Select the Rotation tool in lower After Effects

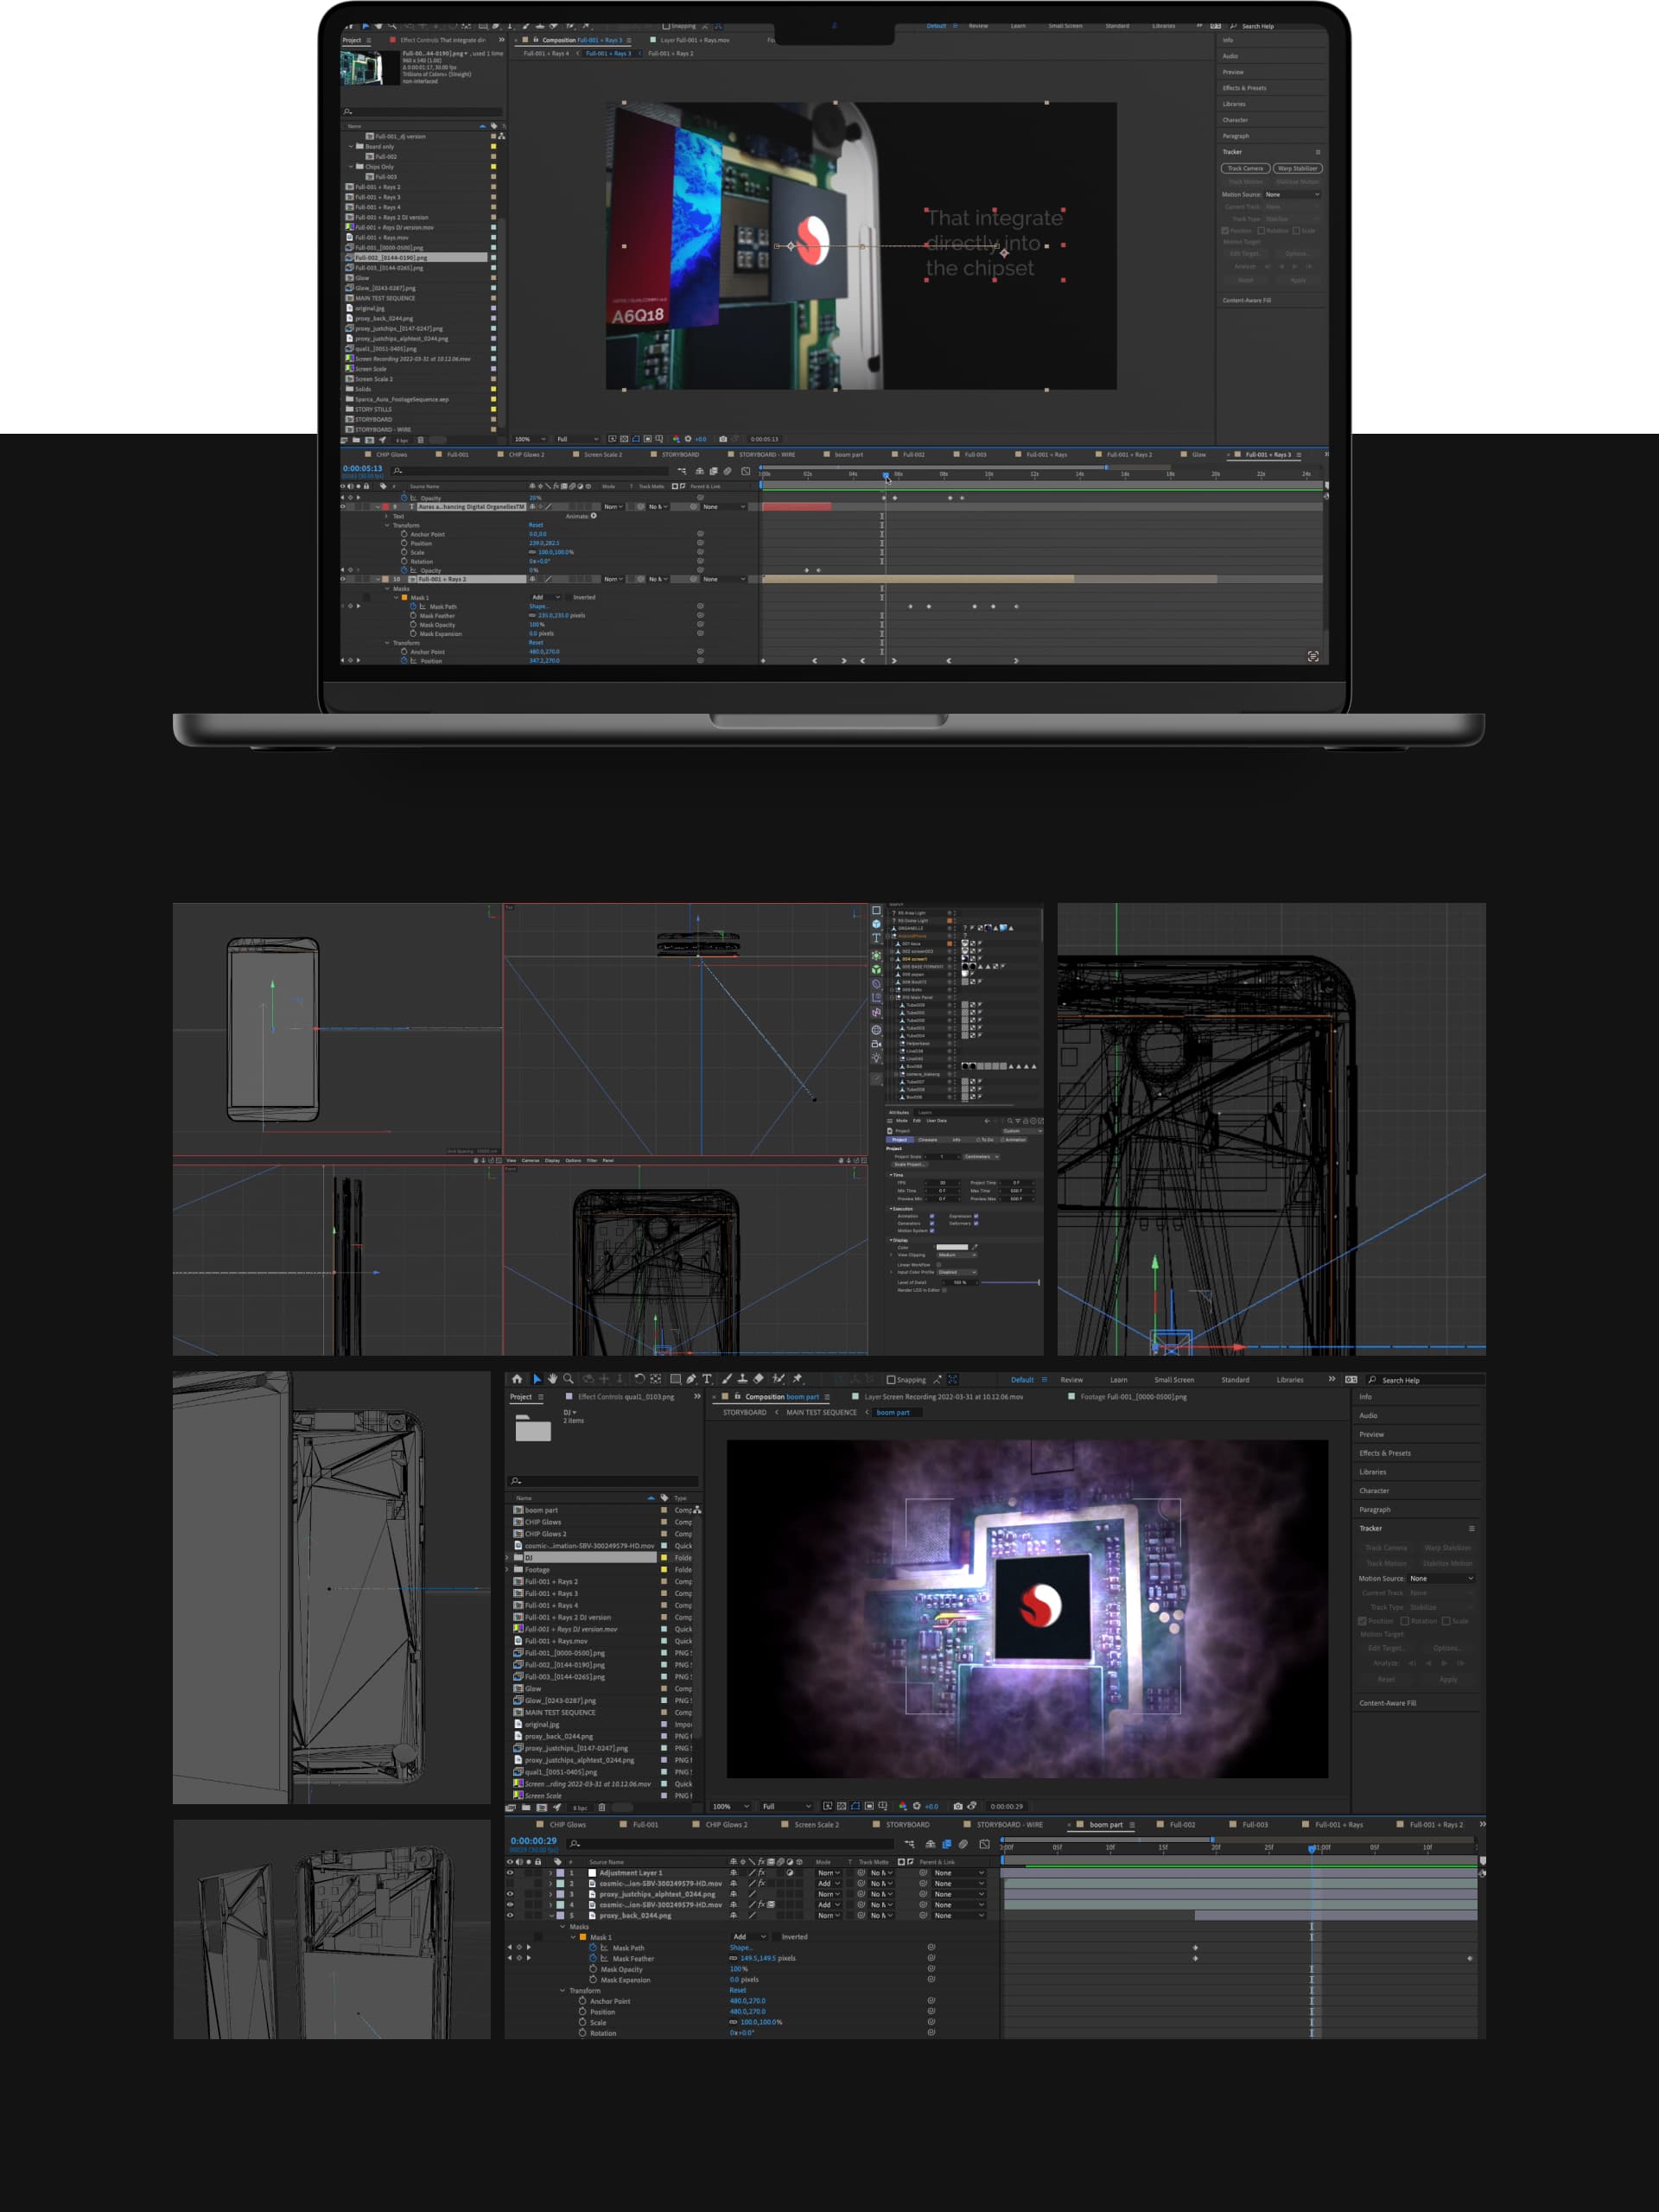pos(640,1379)
